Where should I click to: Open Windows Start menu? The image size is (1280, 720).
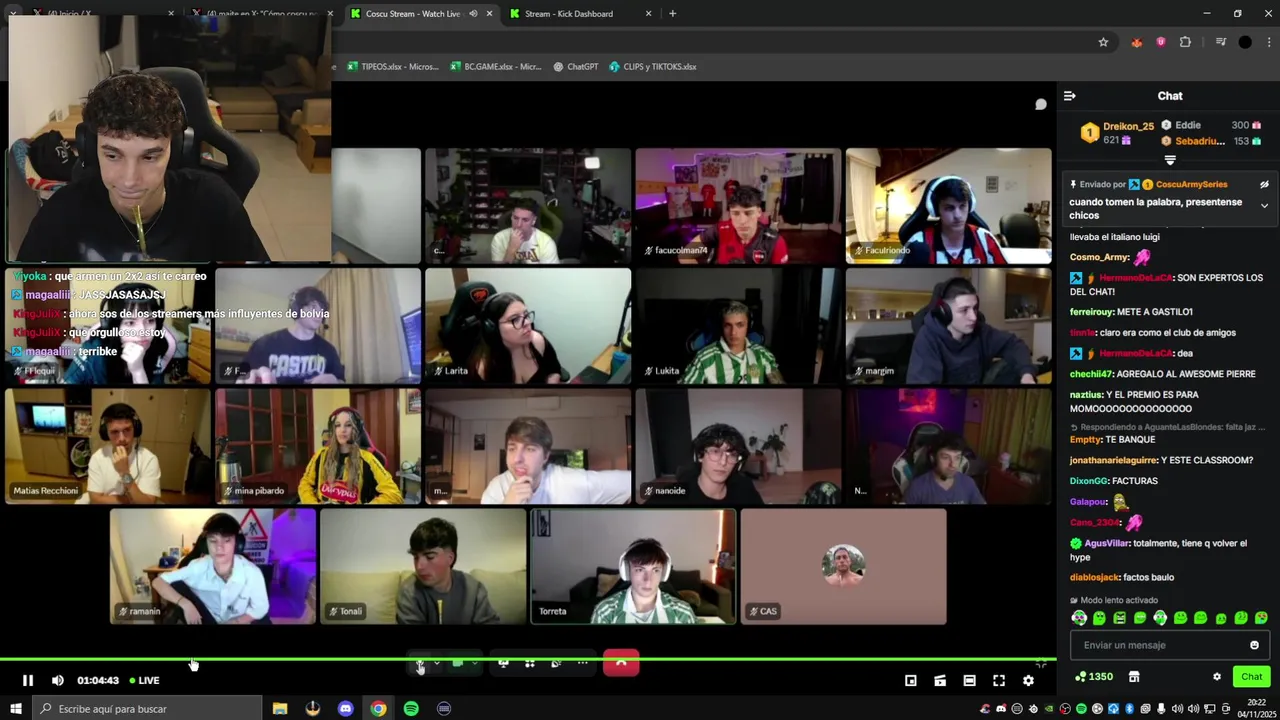click(16, 709)
